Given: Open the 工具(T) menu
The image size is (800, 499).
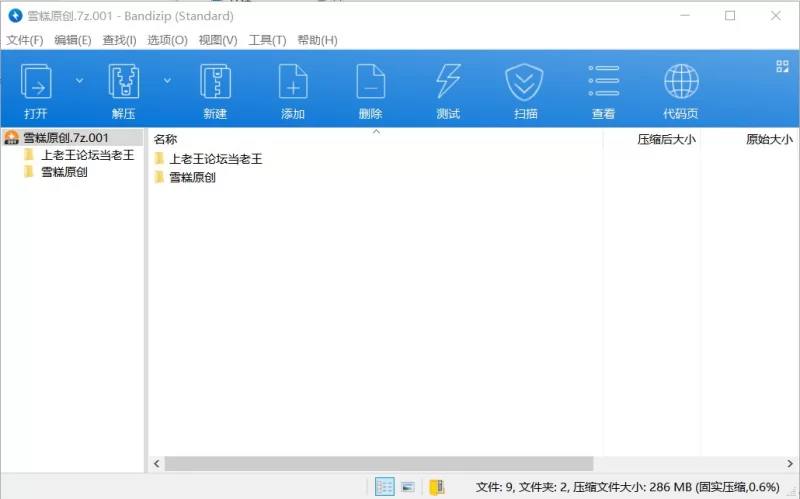Looking at the screenshot, I should pyautogui.click(x=267, y=40).
